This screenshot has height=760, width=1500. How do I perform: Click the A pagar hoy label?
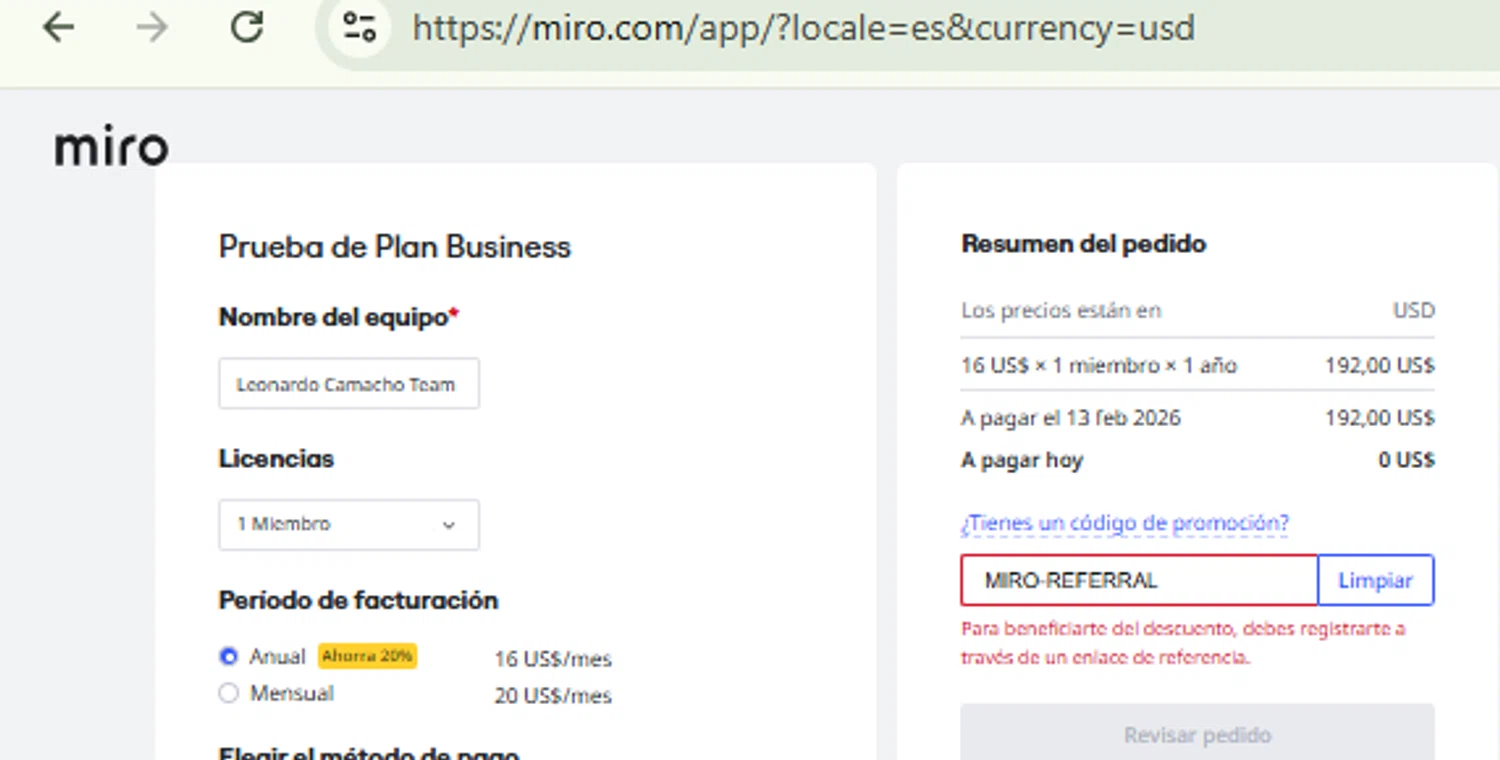point(1022,460)
